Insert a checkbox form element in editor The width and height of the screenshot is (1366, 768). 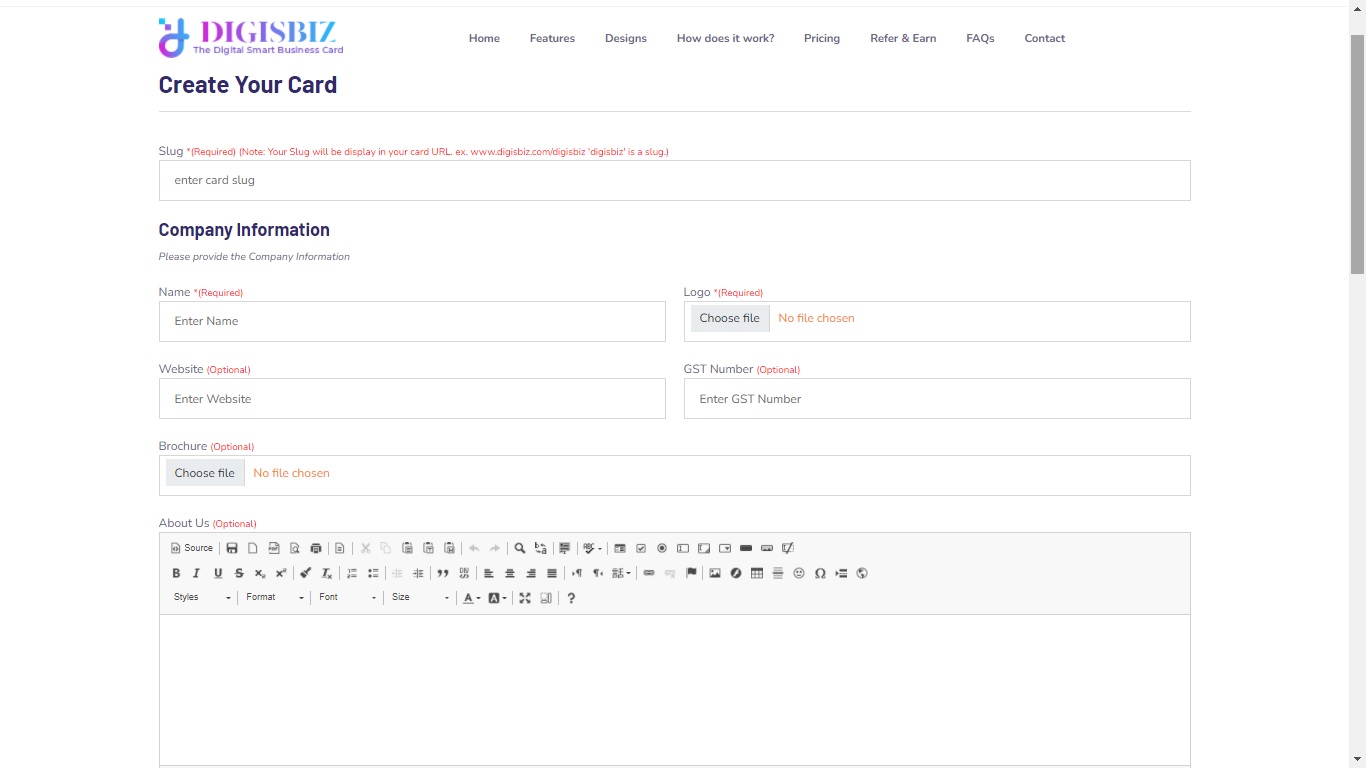641,548
